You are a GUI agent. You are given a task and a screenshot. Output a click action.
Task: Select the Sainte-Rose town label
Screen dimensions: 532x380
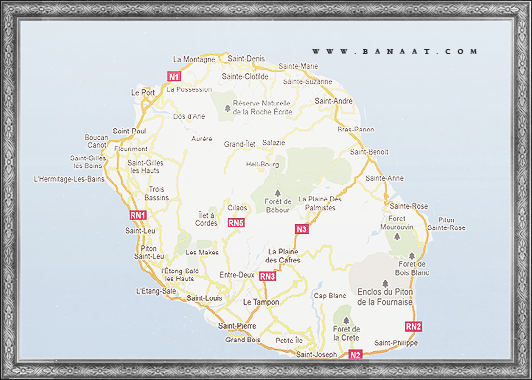tap(408, 206)
